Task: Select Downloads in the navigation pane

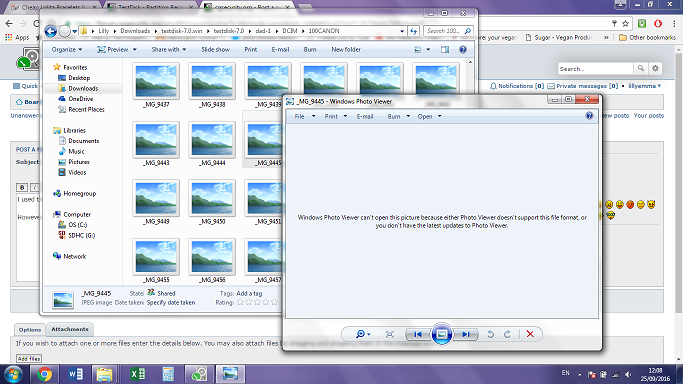Action: click(x=83, y=88)
